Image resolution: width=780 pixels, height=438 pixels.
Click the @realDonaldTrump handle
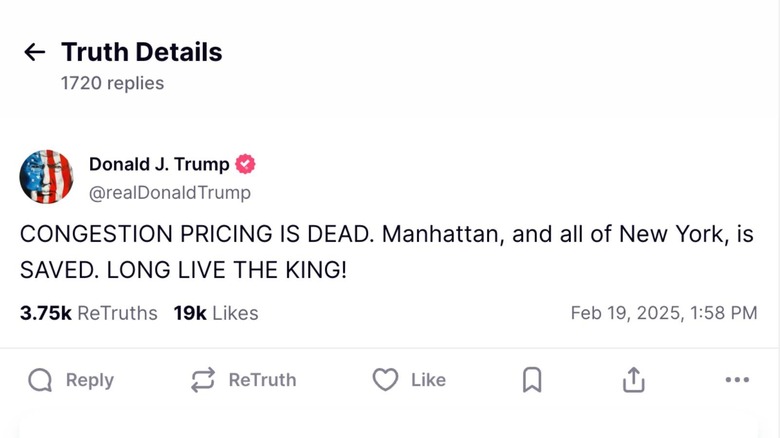(x=170, y=192)
